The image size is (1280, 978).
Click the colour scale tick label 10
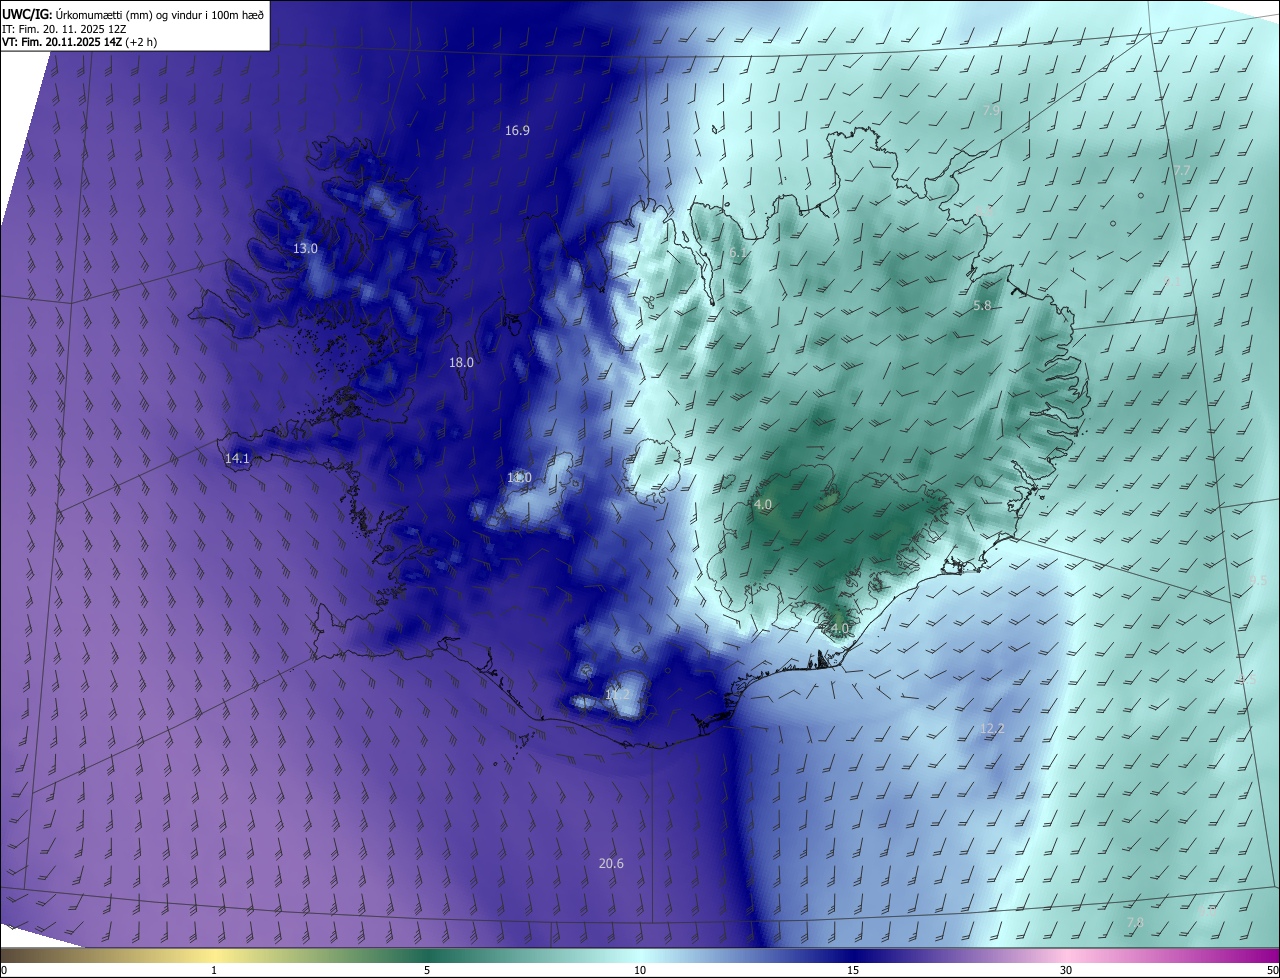point(640,971)
